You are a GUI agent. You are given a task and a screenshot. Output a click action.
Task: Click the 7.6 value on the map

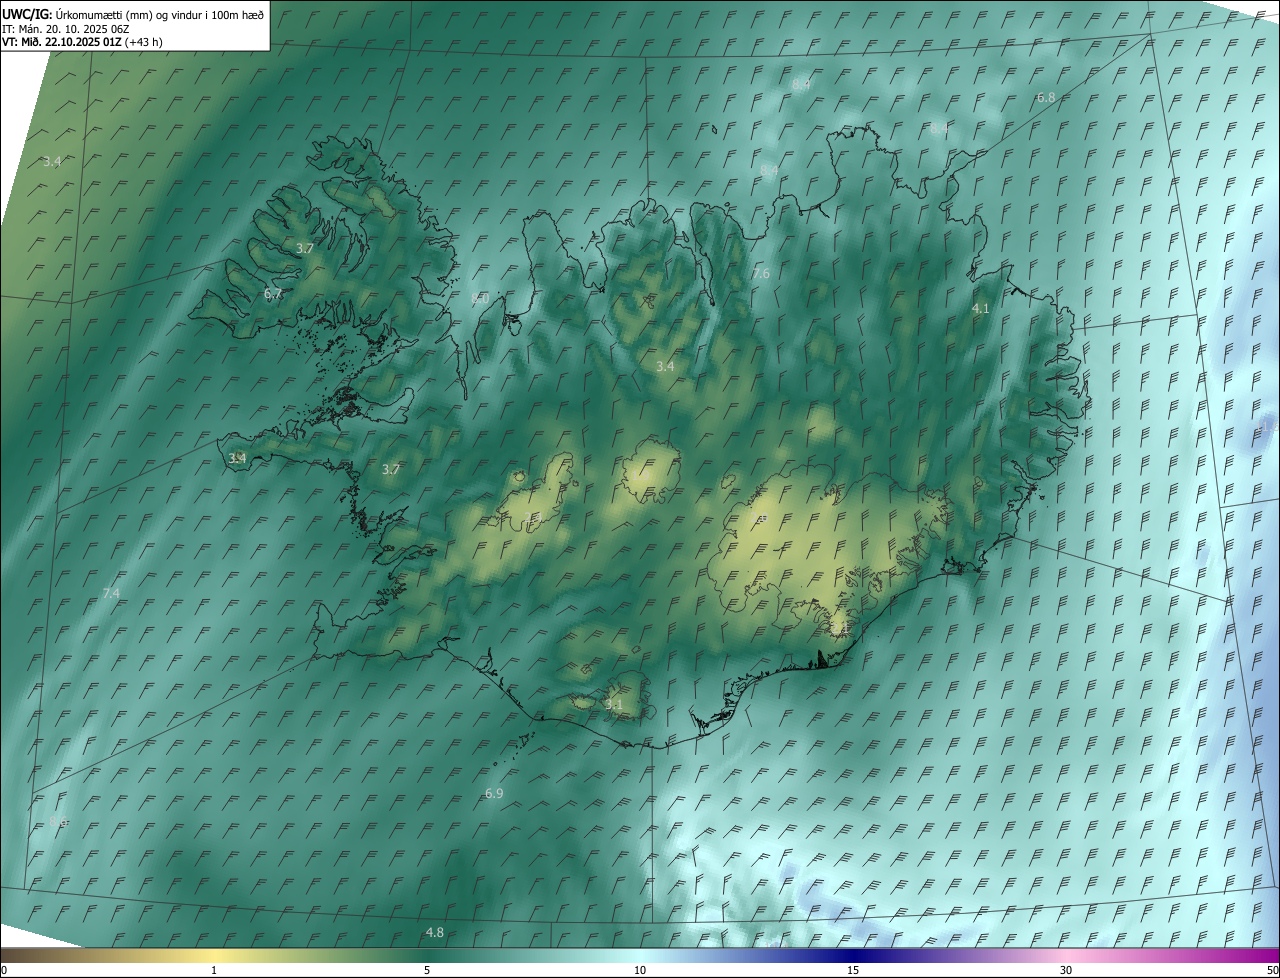(x=761, y=273)
